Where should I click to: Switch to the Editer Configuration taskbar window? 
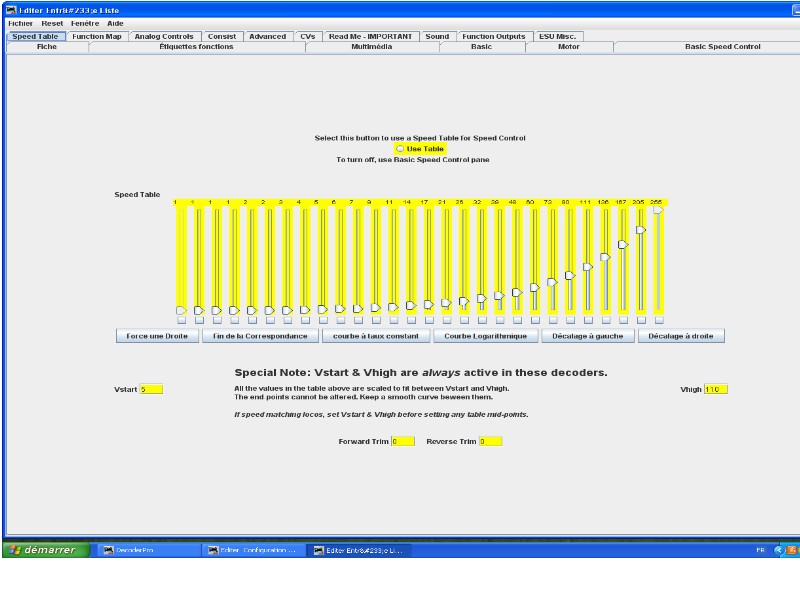(x=254, y=550)
